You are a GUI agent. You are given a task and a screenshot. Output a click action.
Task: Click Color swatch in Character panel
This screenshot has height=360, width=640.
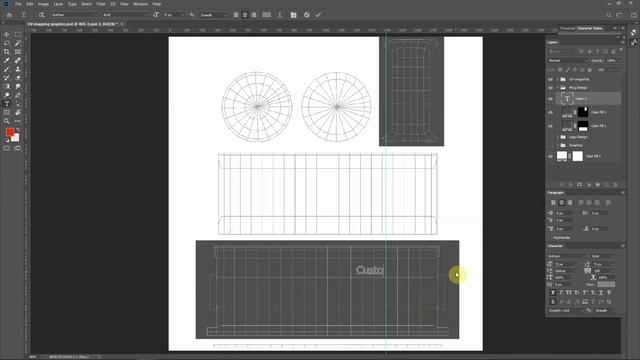(606, 284)
